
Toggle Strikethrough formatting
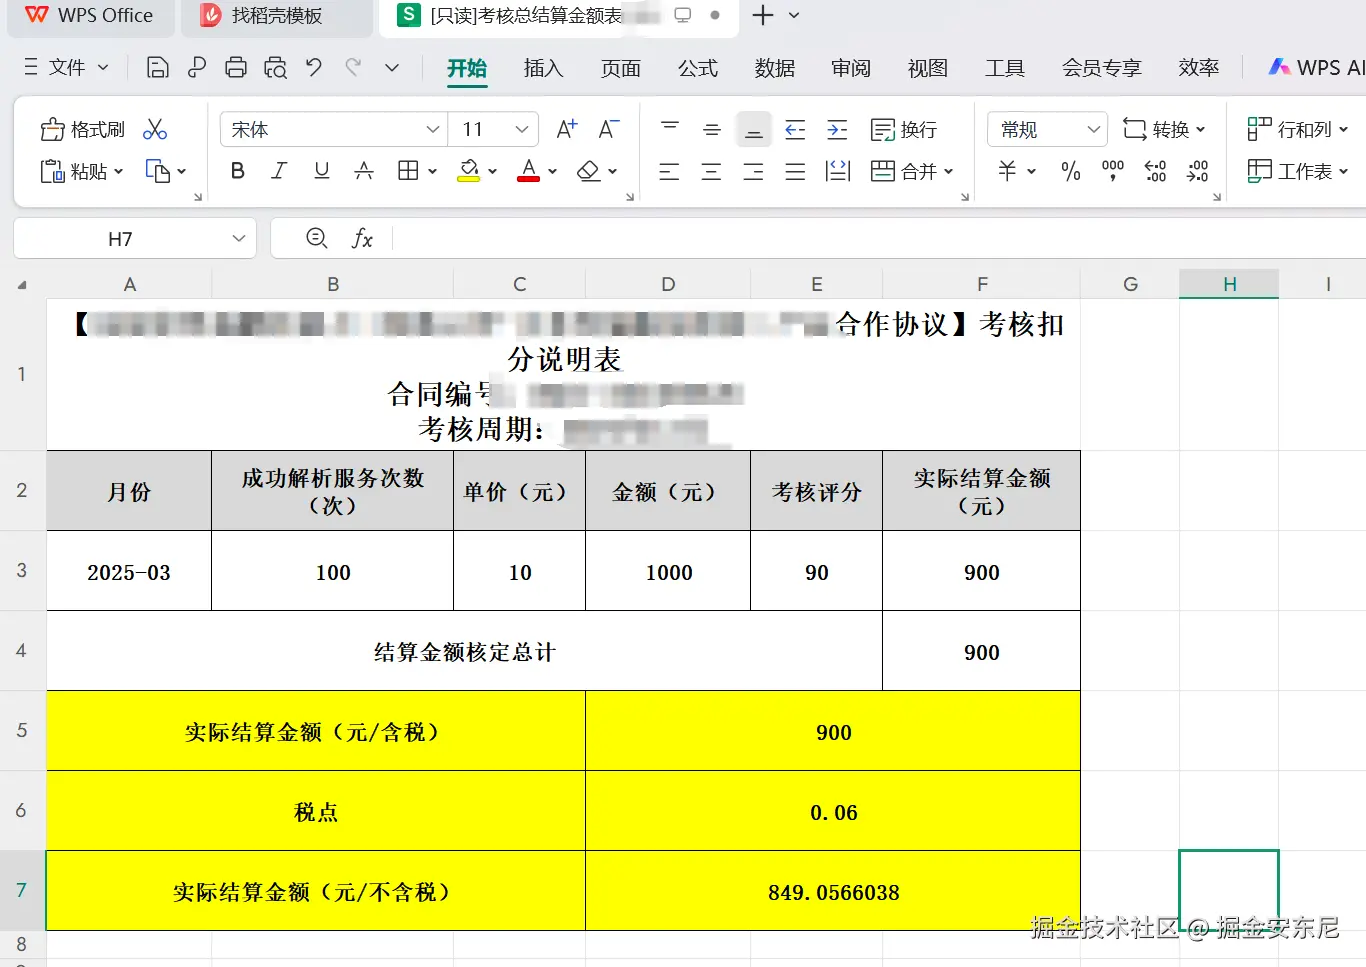[x=364, y=171]
